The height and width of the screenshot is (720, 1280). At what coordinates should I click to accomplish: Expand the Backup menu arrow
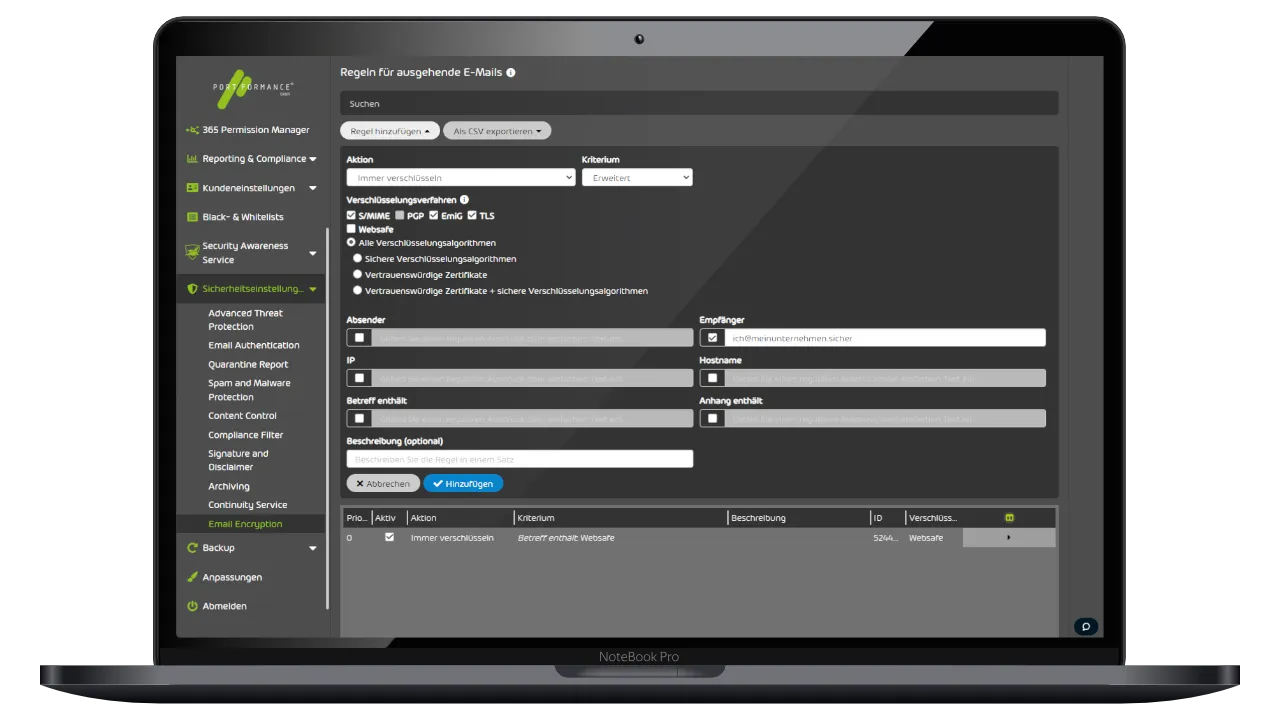pyautogui.click(x=313, y=548)
